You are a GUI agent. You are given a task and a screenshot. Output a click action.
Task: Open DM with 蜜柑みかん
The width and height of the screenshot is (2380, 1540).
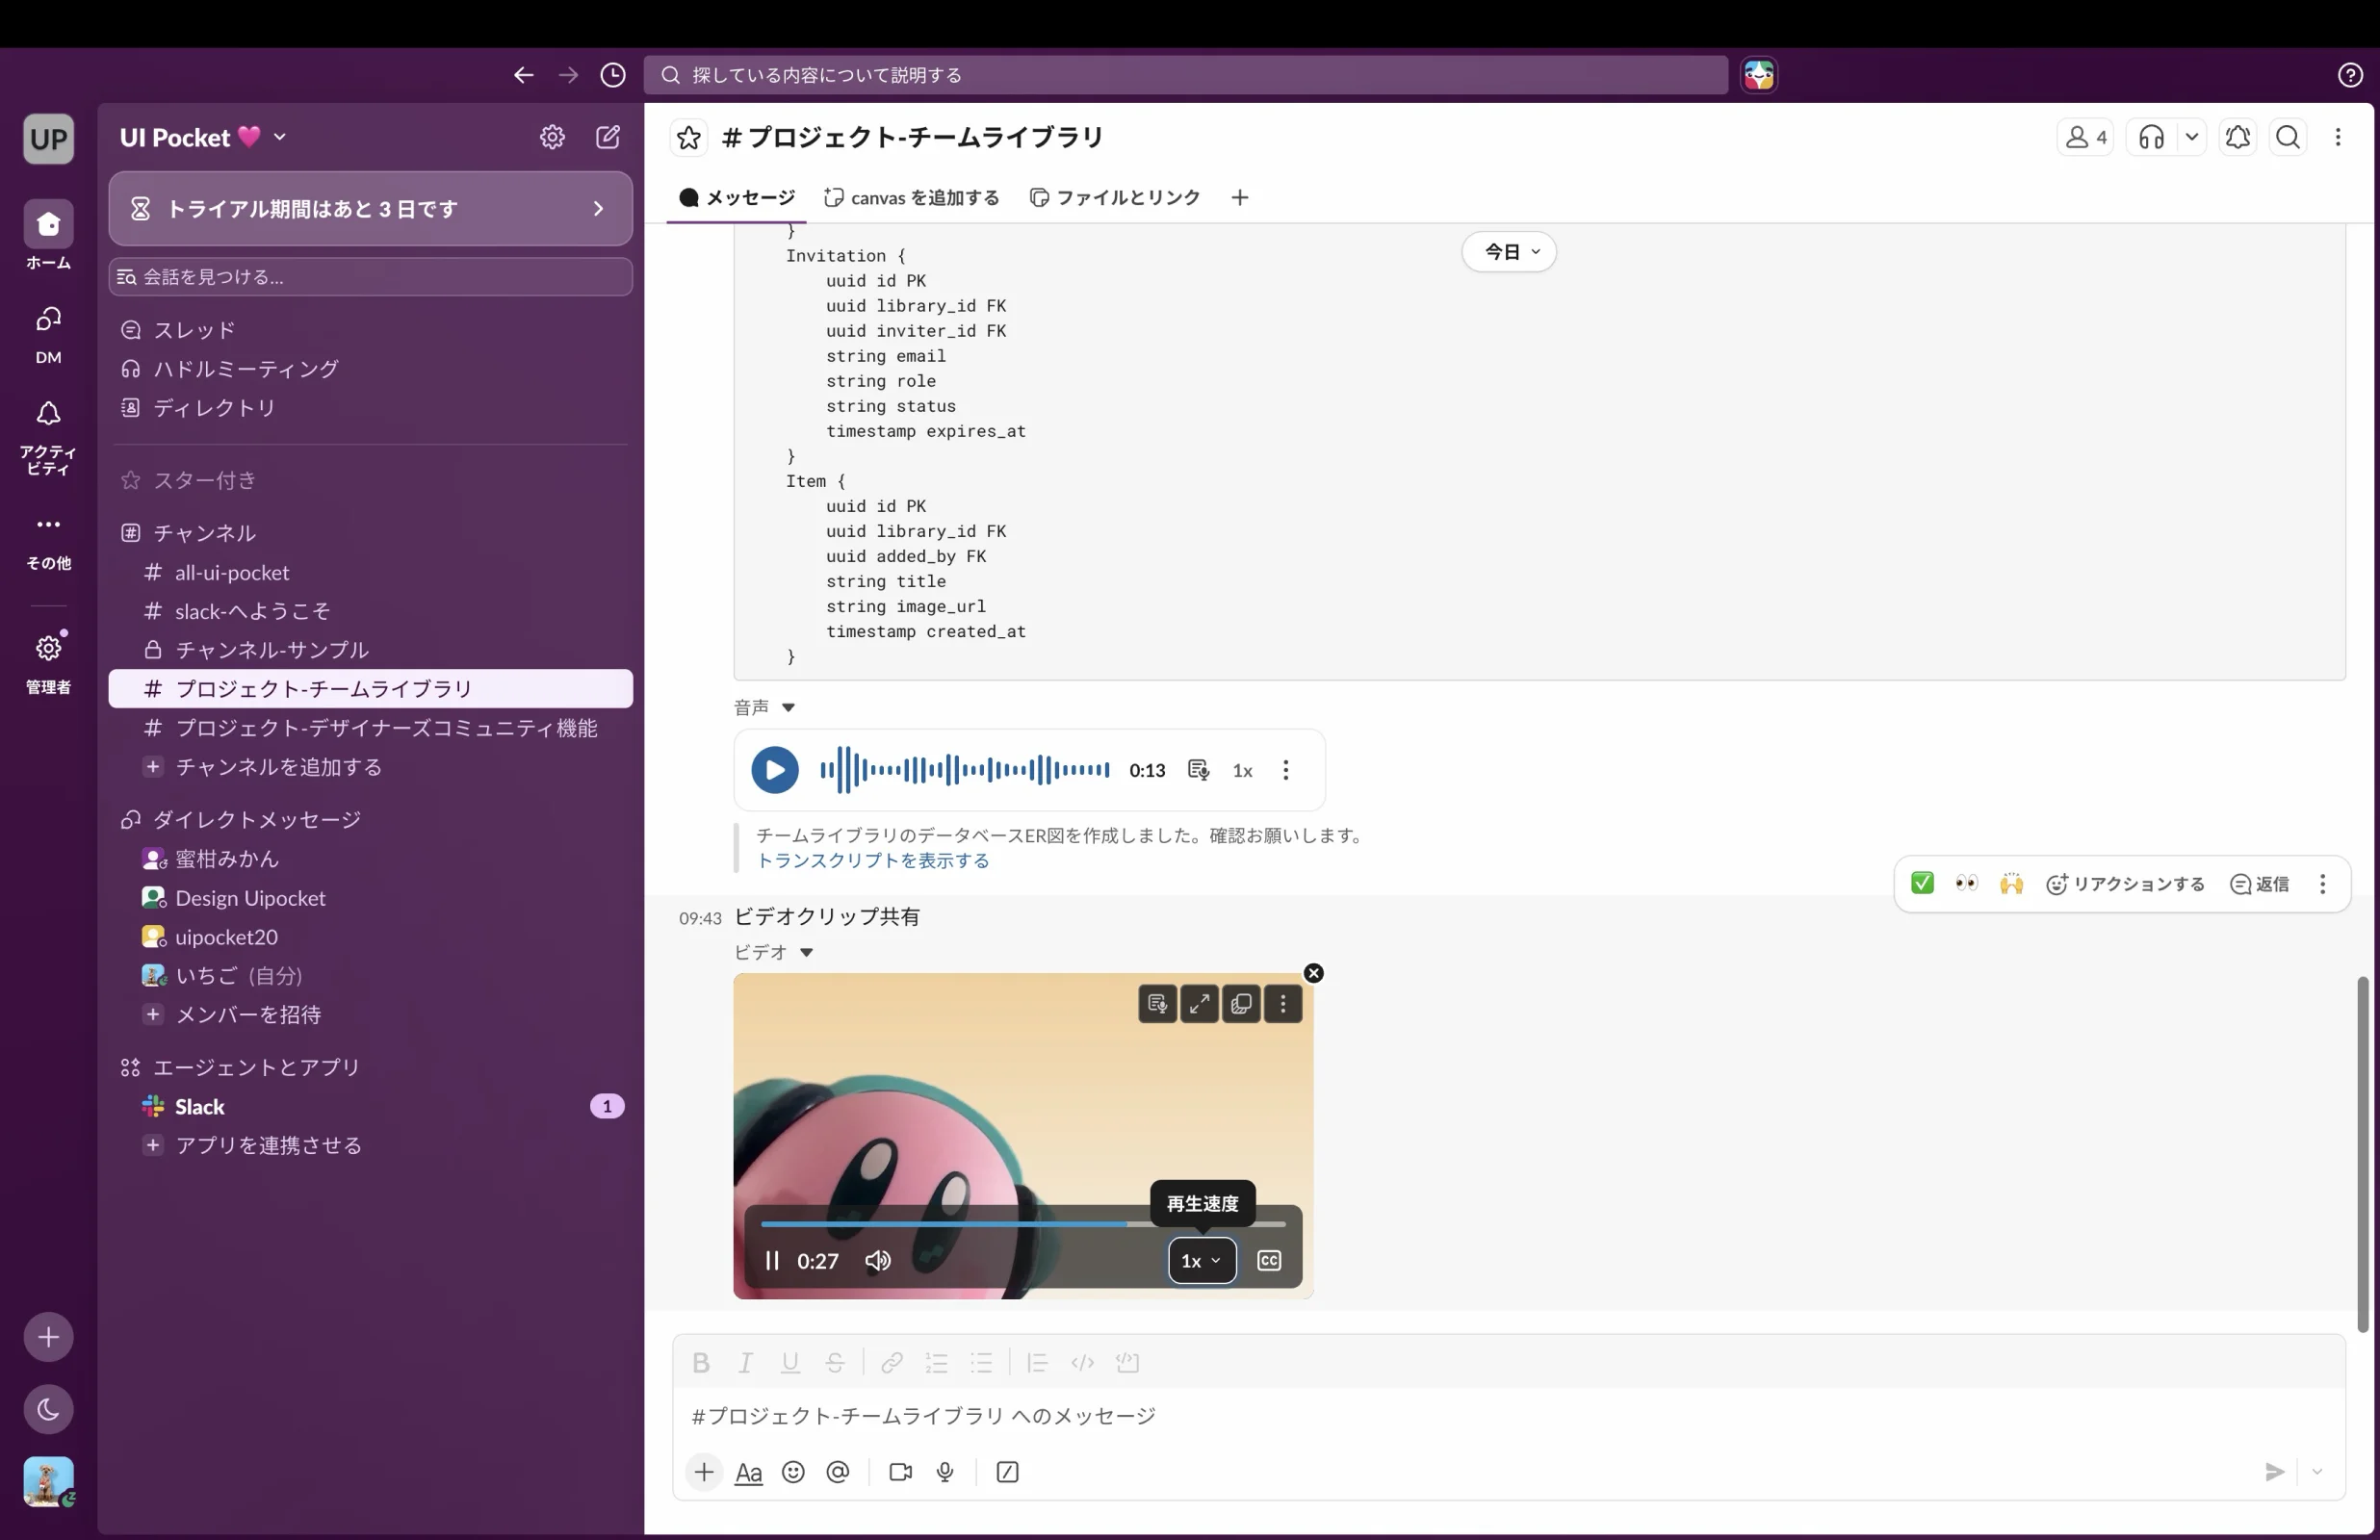coord(370,859)
